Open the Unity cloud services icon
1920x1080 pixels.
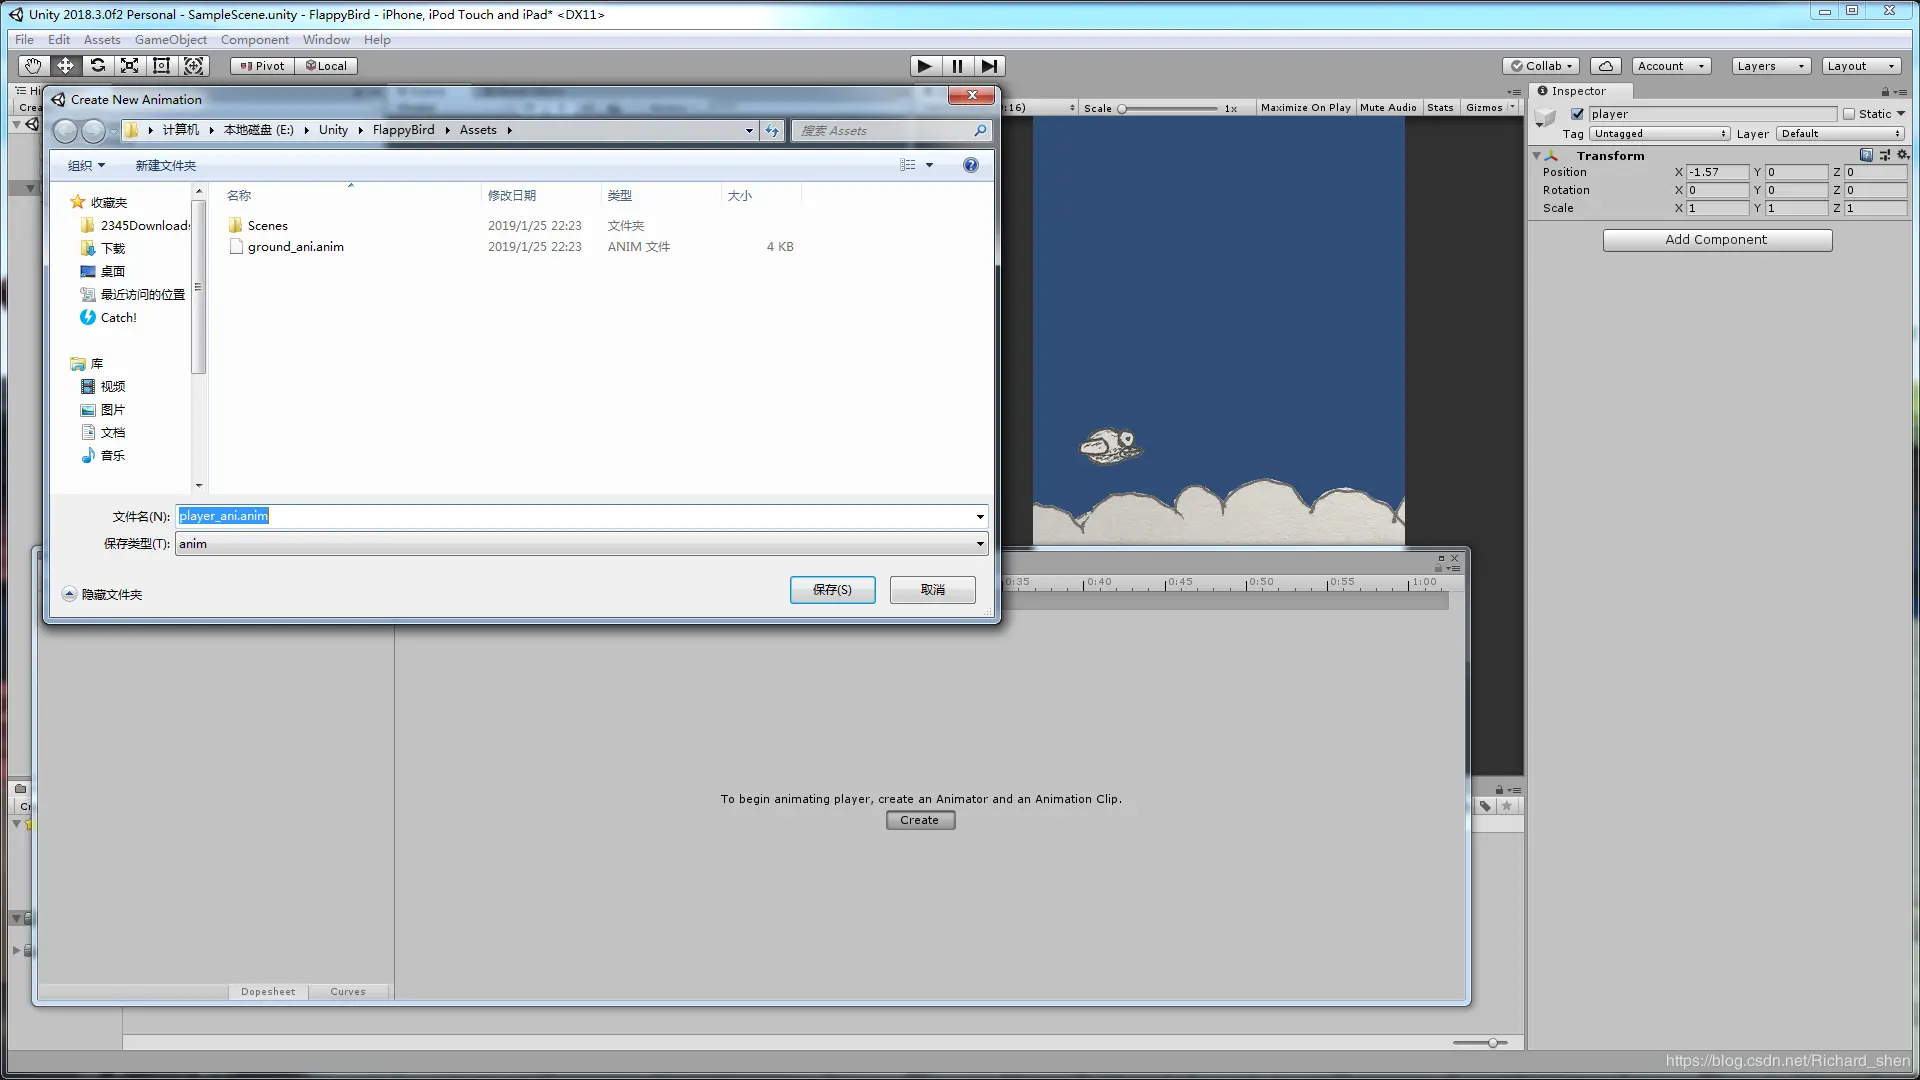coord(1605,66)
